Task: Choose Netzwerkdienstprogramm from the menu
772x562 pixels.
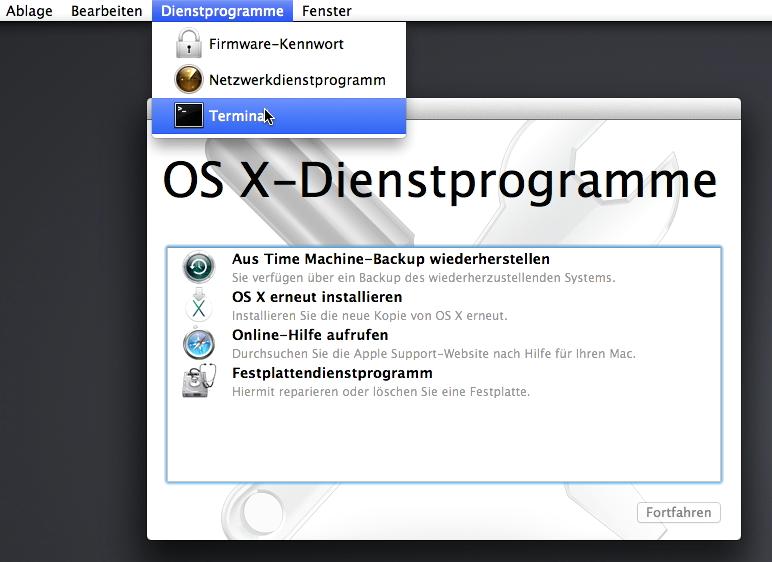Action: click(279, 80)
